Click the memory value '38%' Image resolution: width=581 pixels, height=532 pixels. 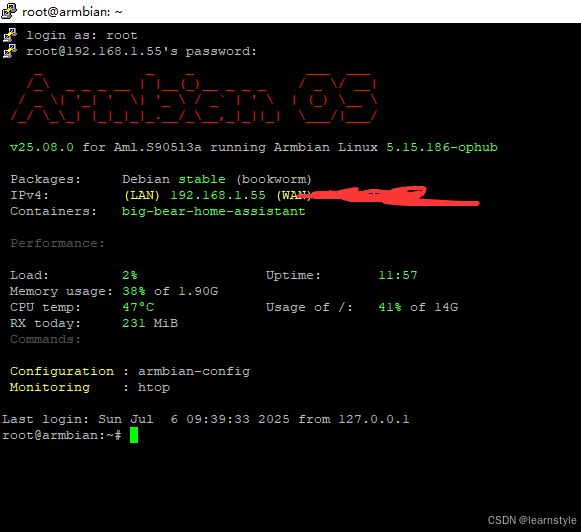point(134,291)
